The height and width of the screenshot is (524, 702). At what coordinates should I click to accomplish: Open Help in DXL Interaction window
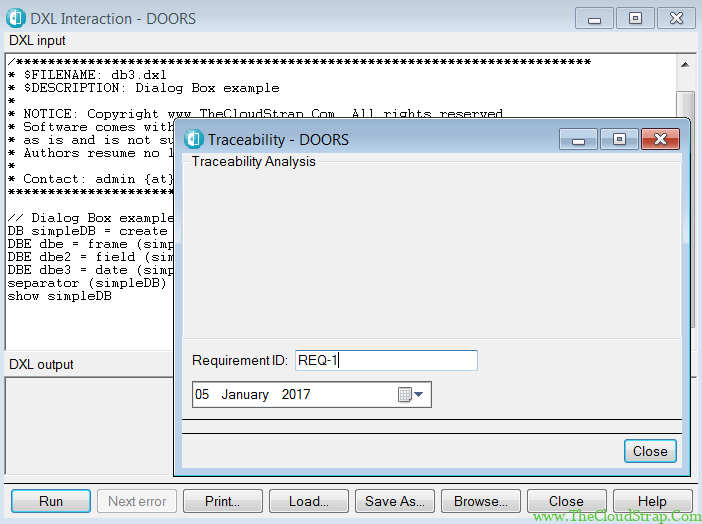(652, 501)
